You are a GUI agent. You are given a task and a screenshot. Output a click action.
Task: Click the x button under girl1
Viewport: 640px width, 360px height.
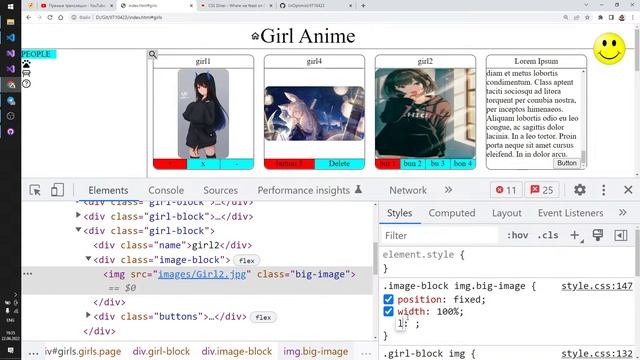(203, 164)
